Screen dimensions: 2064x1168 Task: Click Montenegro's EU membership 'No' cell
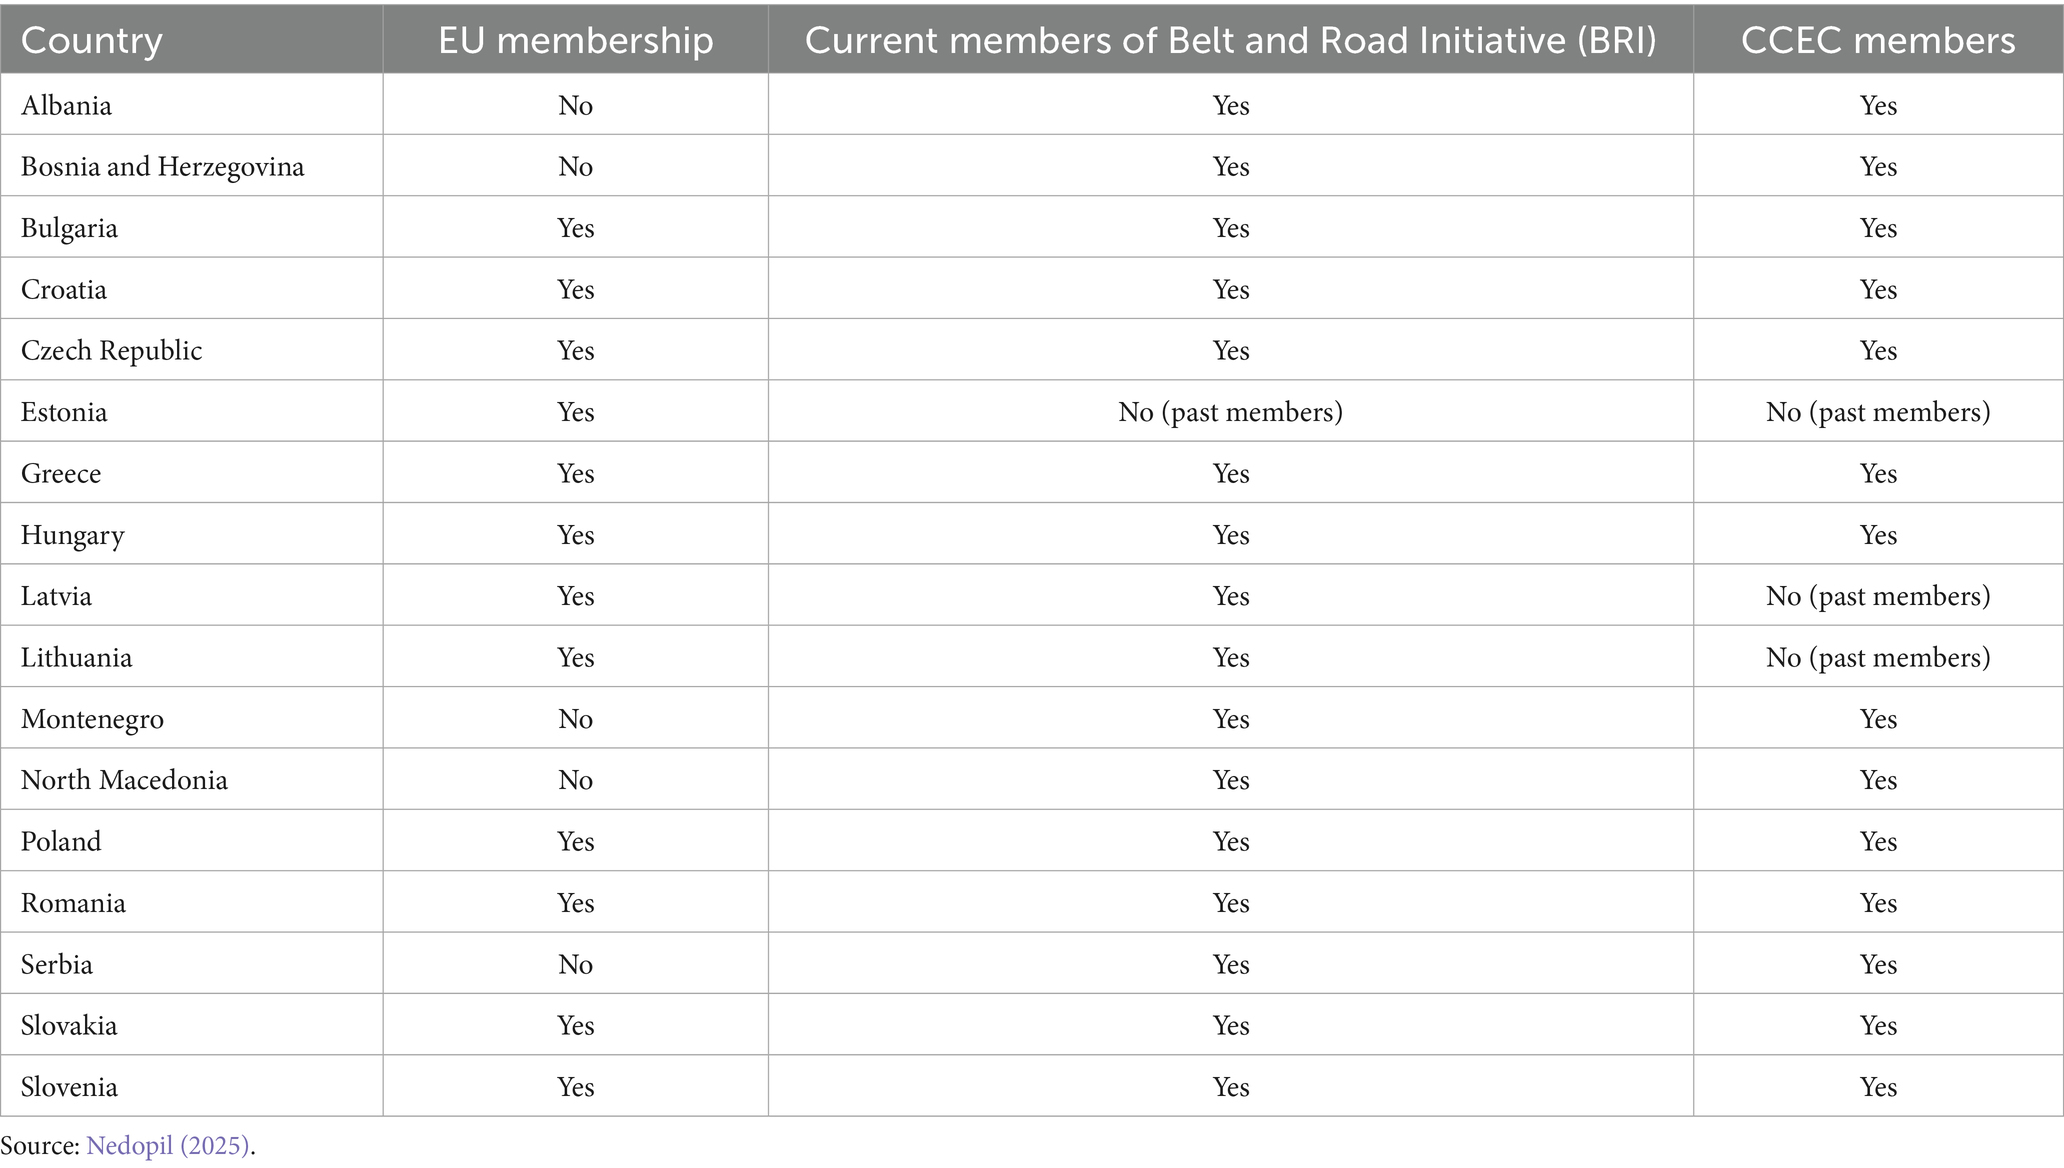(x=576, y=719)
